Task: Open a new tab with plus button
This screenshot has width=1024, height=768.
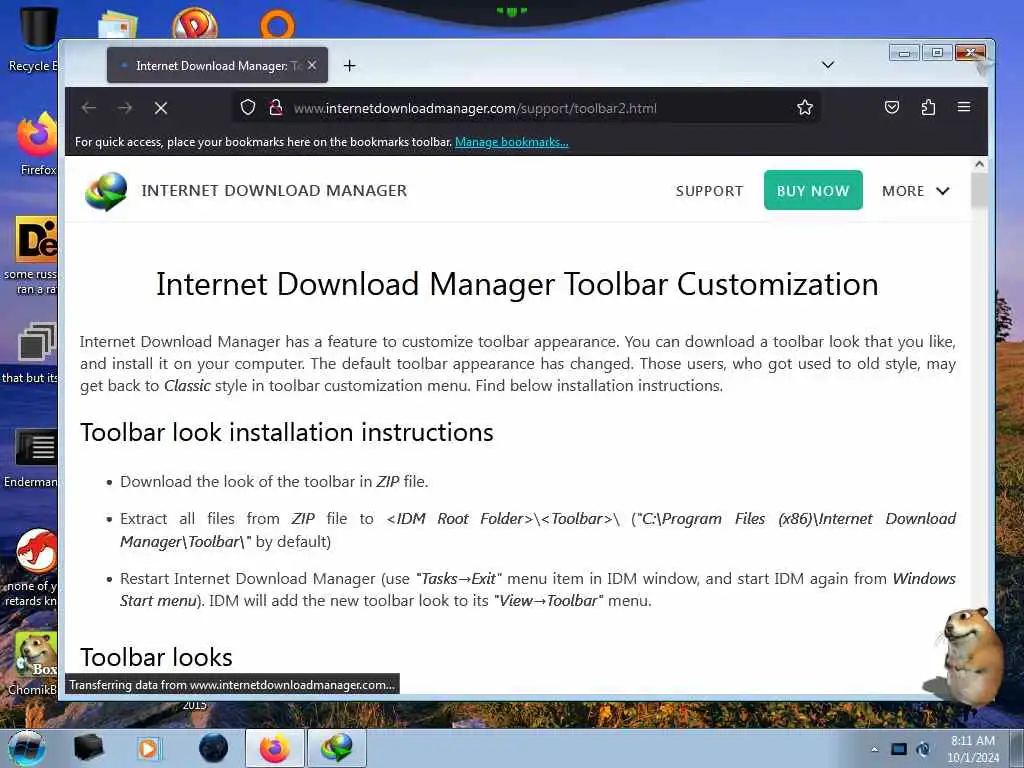Action: (349, 65)
